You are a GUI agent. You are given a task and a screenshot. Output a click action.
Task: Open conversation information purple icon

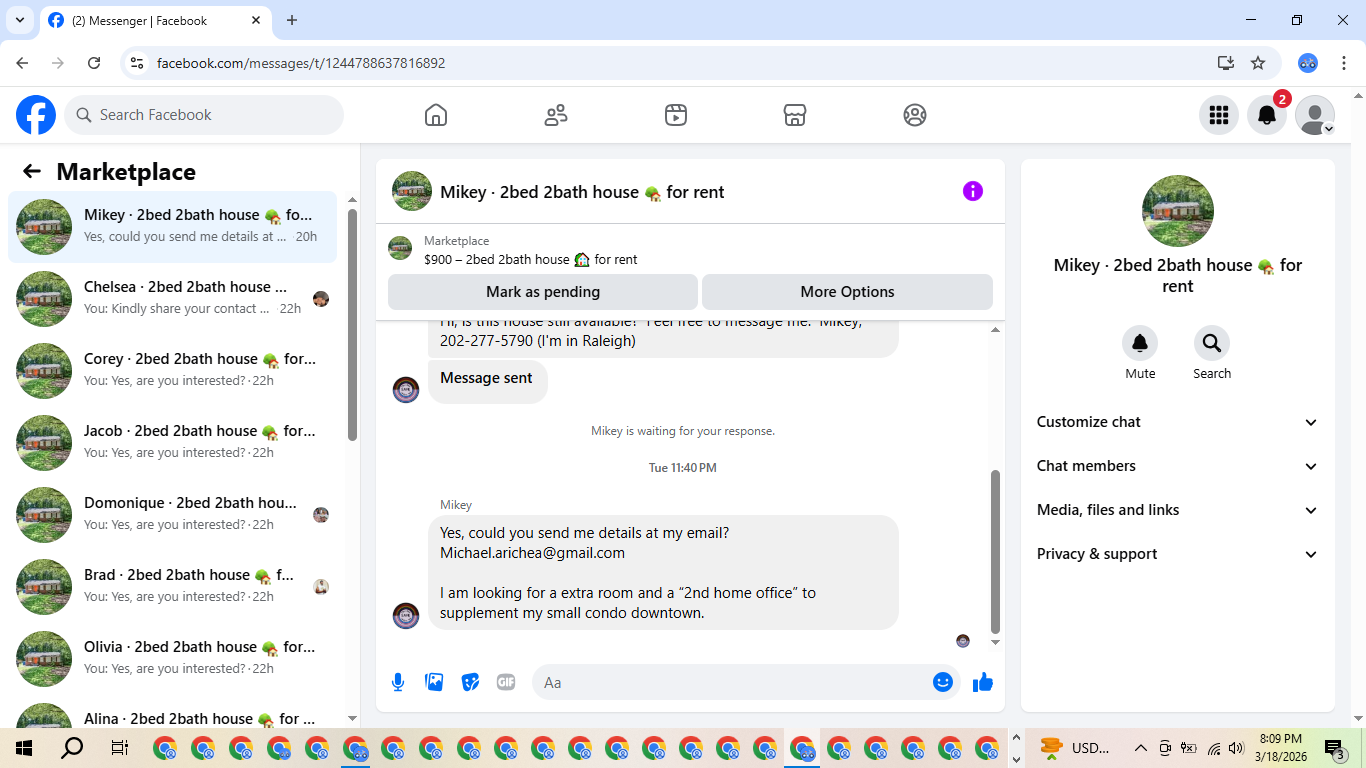tap(973, 191)
